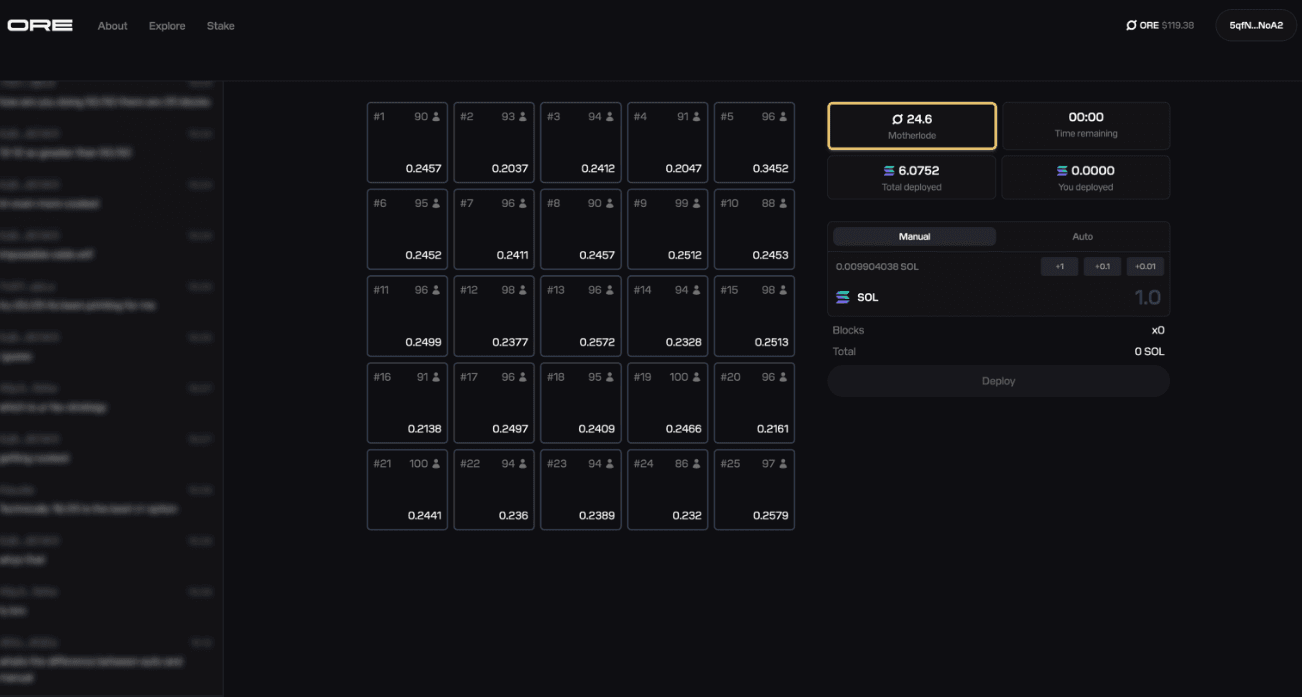Click the ORE logo in header
The height and width of the screenshot is (697, 1302).
click(x=40, y=25)
